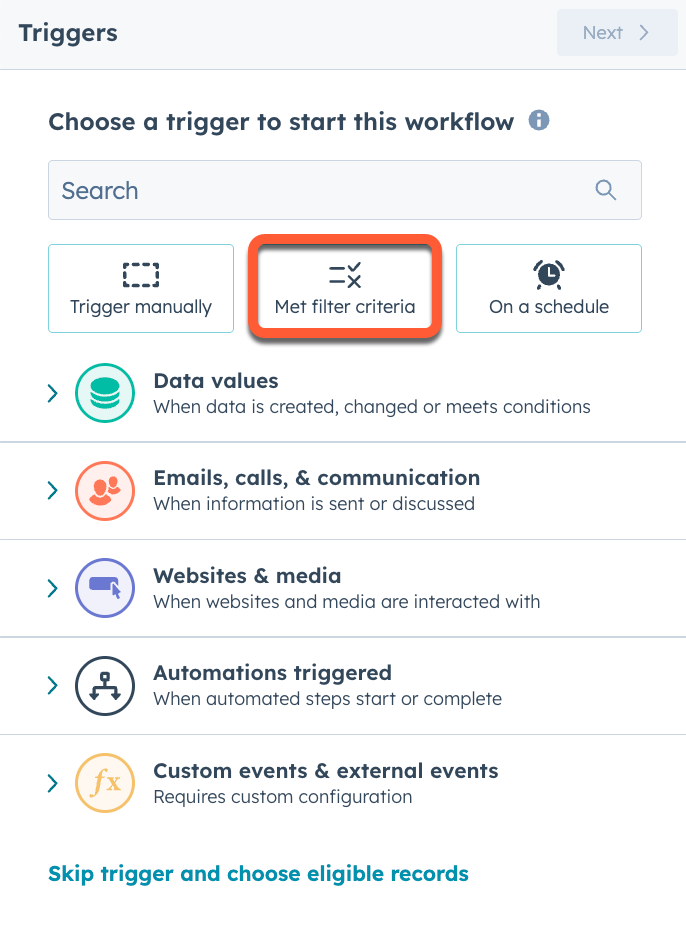Click the search magnifying glass icon
The height and width of the screenshot is (926, 686).
click(605, 189)
